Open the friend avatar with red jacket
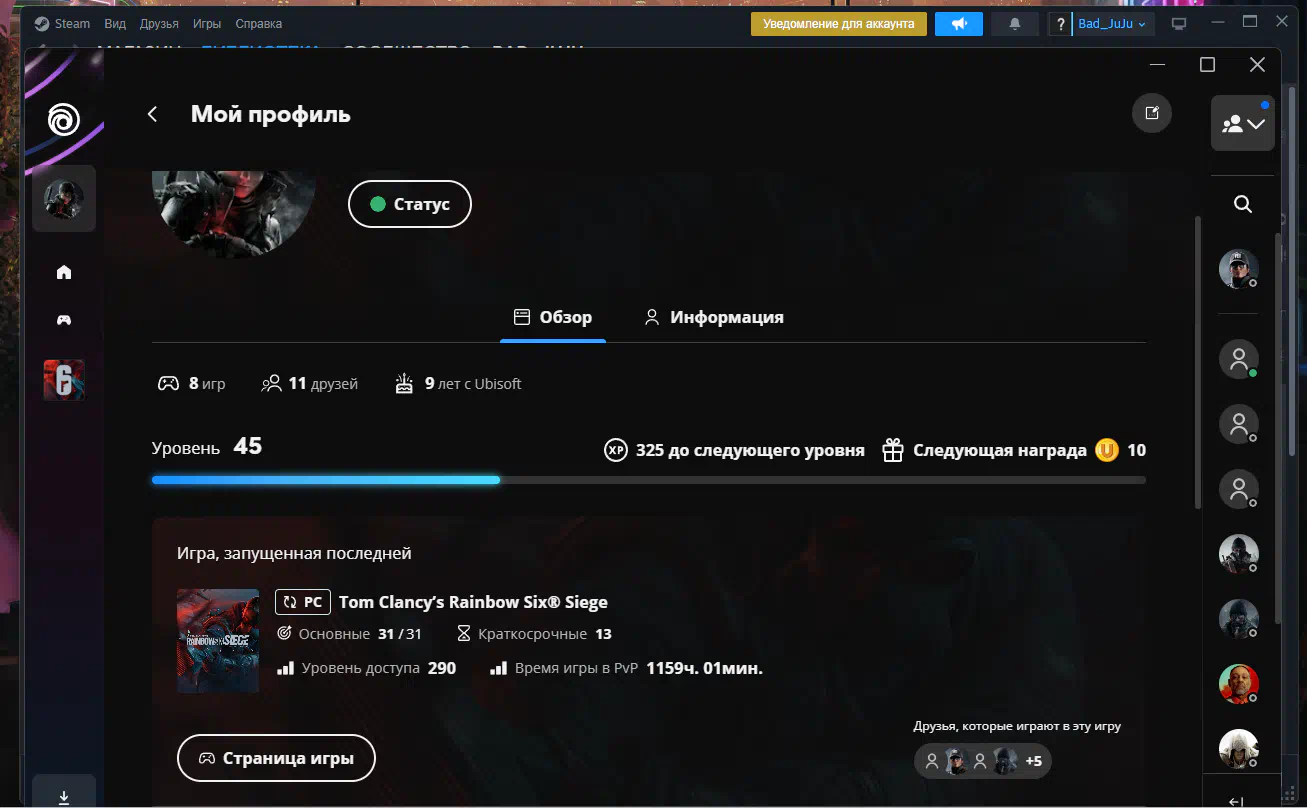Image resolution: width=1307 pixels, height=808 pixels. tap(1239, 683)
